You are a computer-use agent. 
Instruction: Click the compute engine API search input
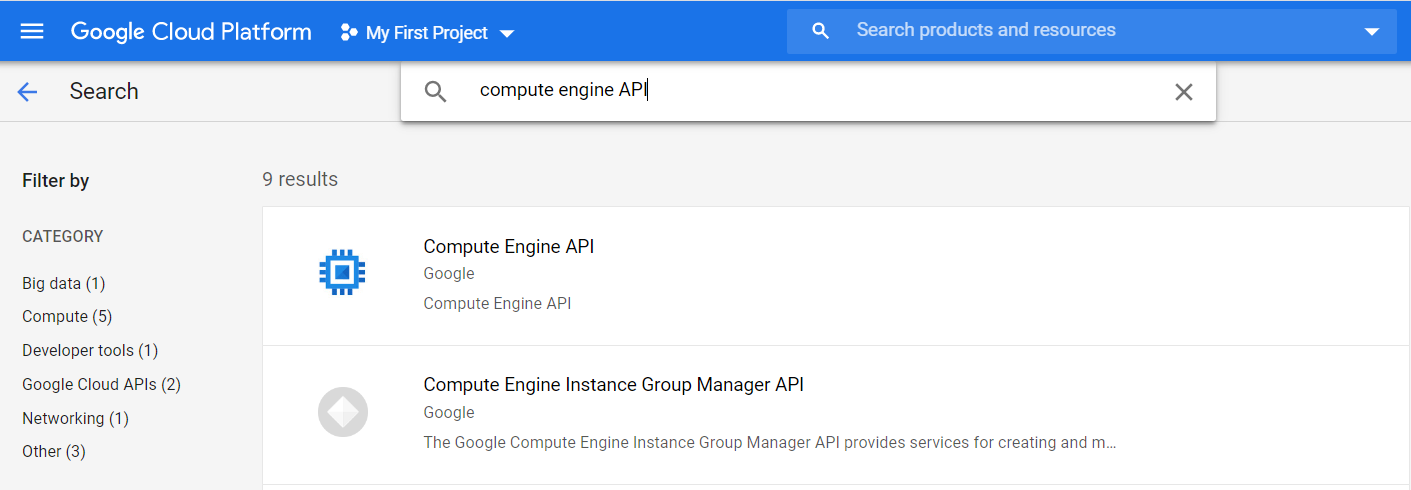(800, 91)
